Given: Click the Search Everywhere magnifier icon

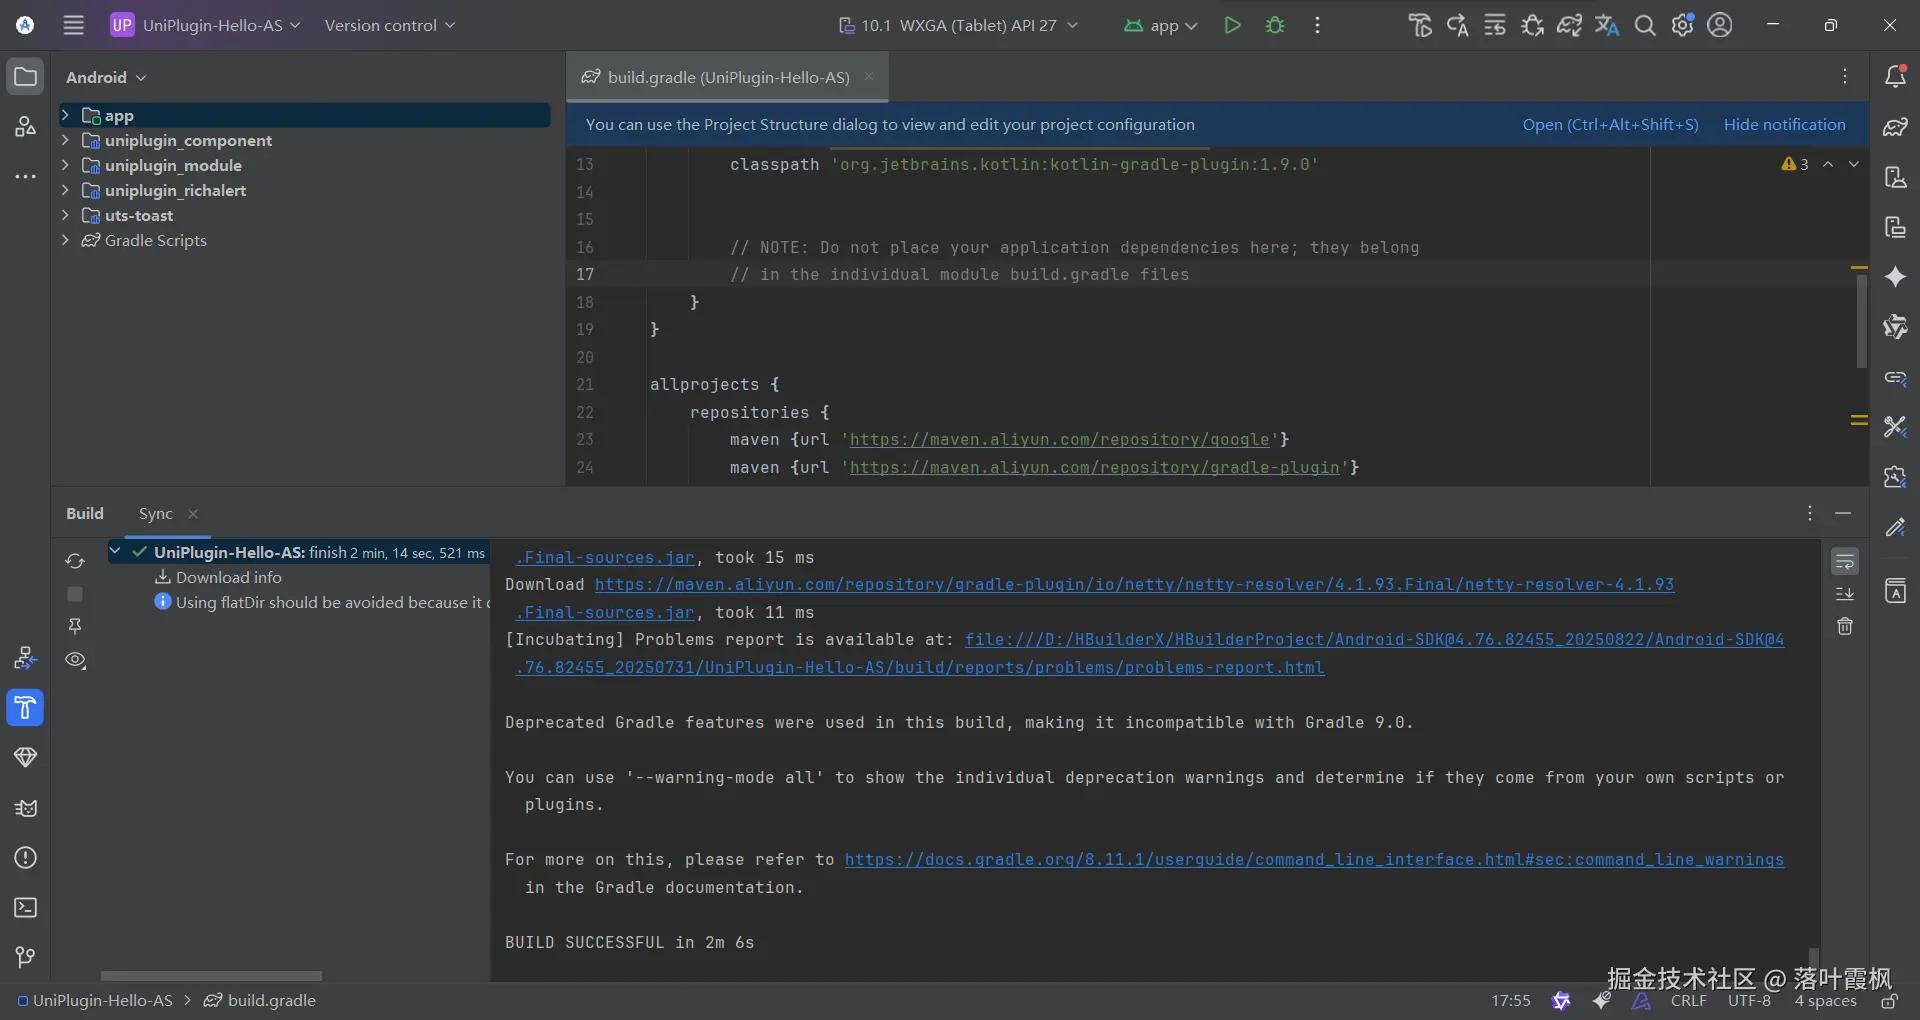Looking at the screenshot, I should tap(1645, 25).
